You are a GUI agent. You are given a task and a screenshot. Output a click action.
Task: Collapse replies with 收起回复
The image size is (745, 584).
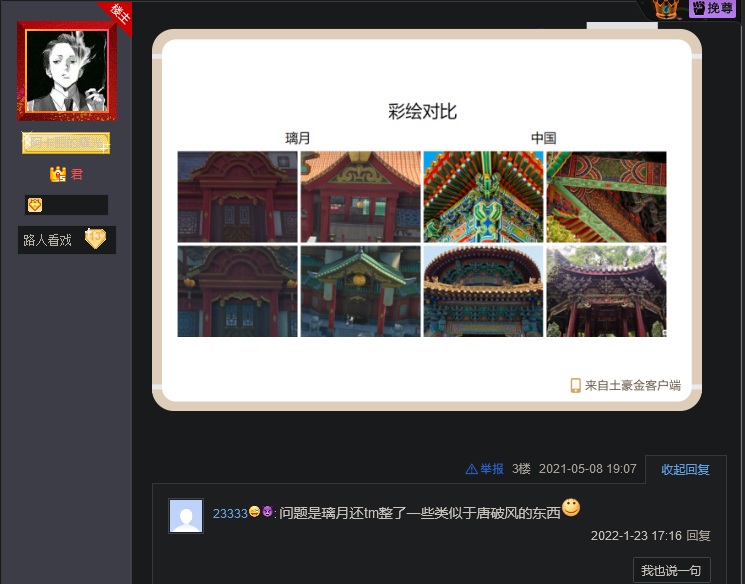point(685,469)
